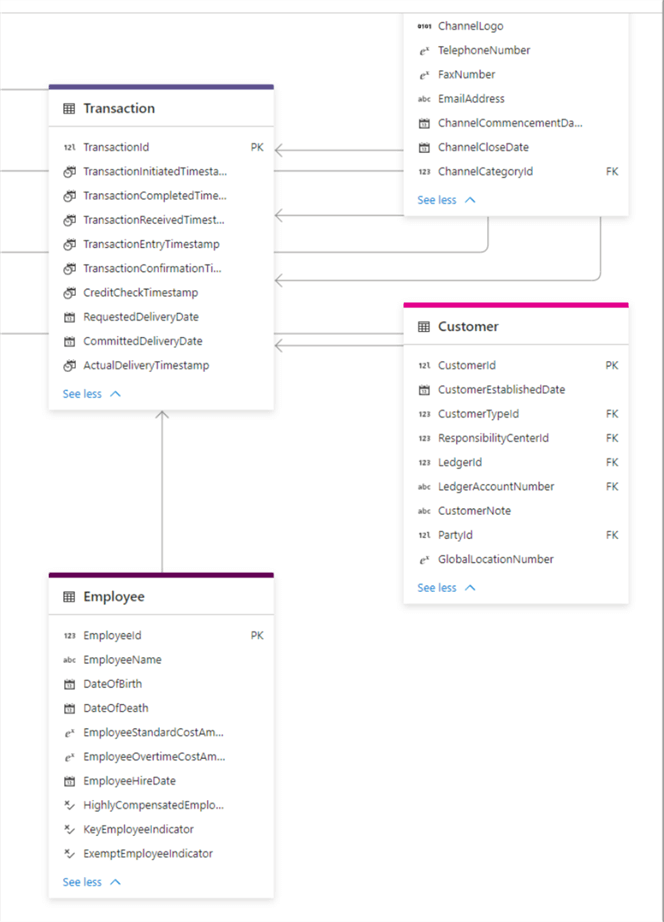Screen dimensions: 664x922
Task: Select the FaxNumber column
Action: pos(516,75)
